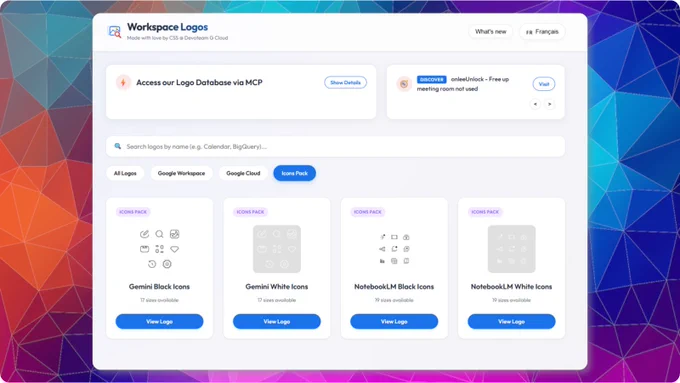This screenshot has height=383, width=680.
Task: Click the search magnifier icon
Action: point(118,146)
